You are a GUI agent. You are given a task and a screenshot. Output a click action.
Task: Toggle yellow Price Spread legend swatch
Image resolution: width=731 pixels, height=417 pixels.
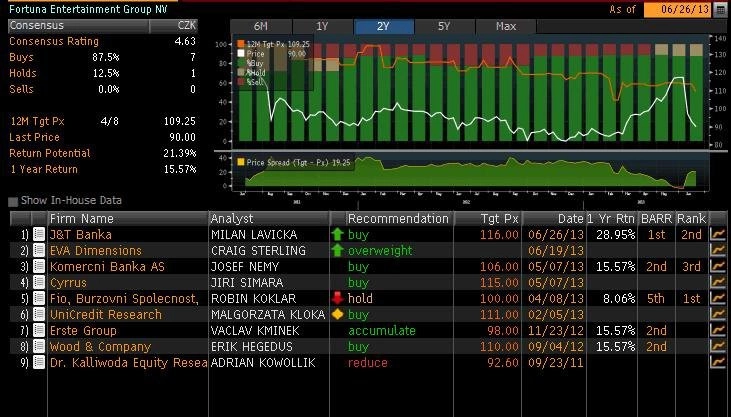[241, 162]
